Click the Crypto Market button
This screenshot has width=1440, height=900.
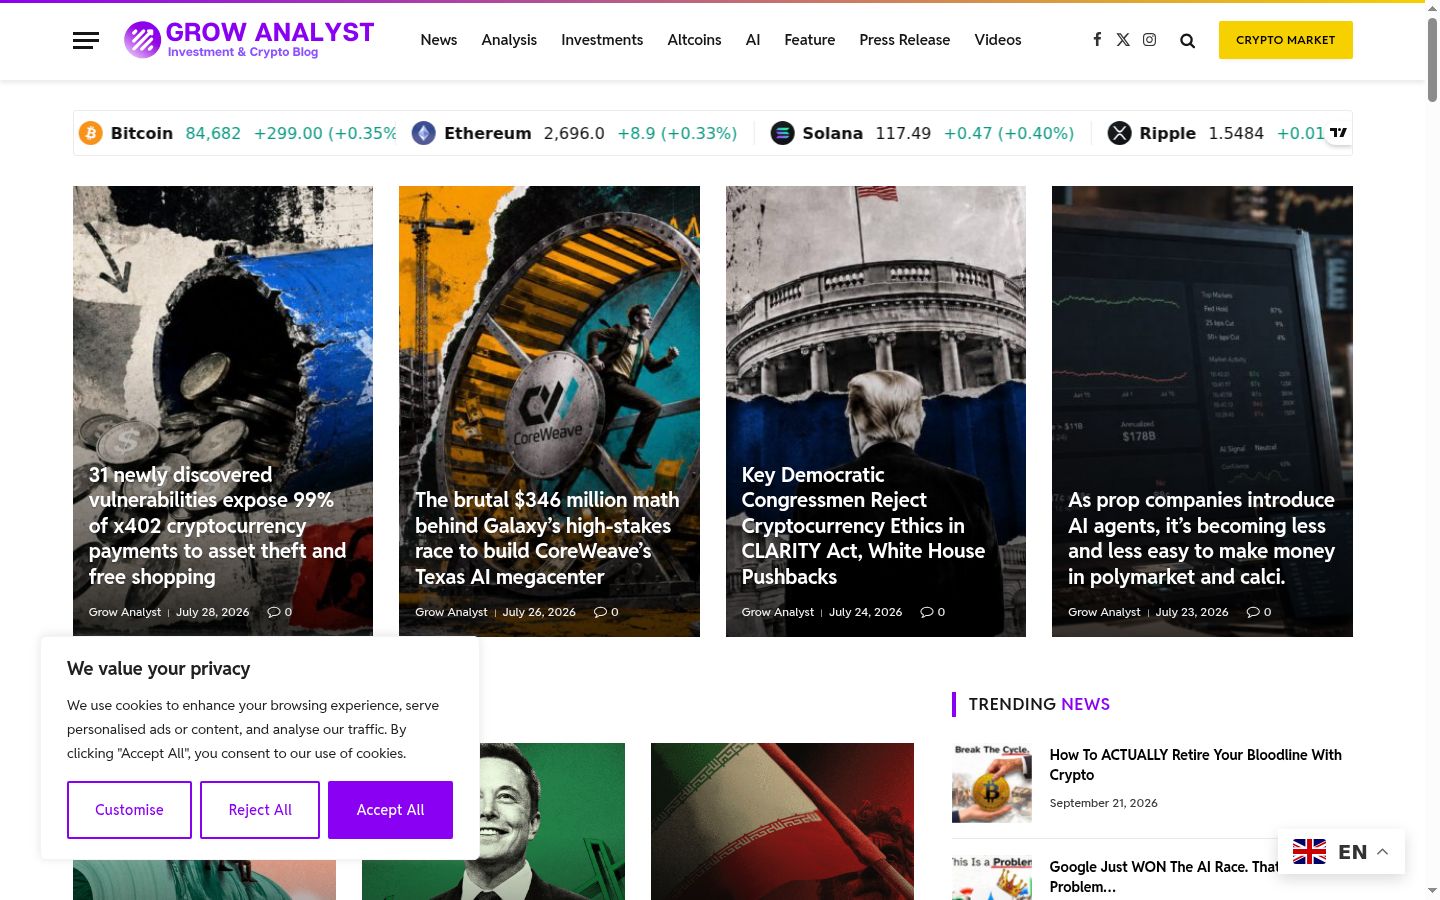click(1286, 40)
